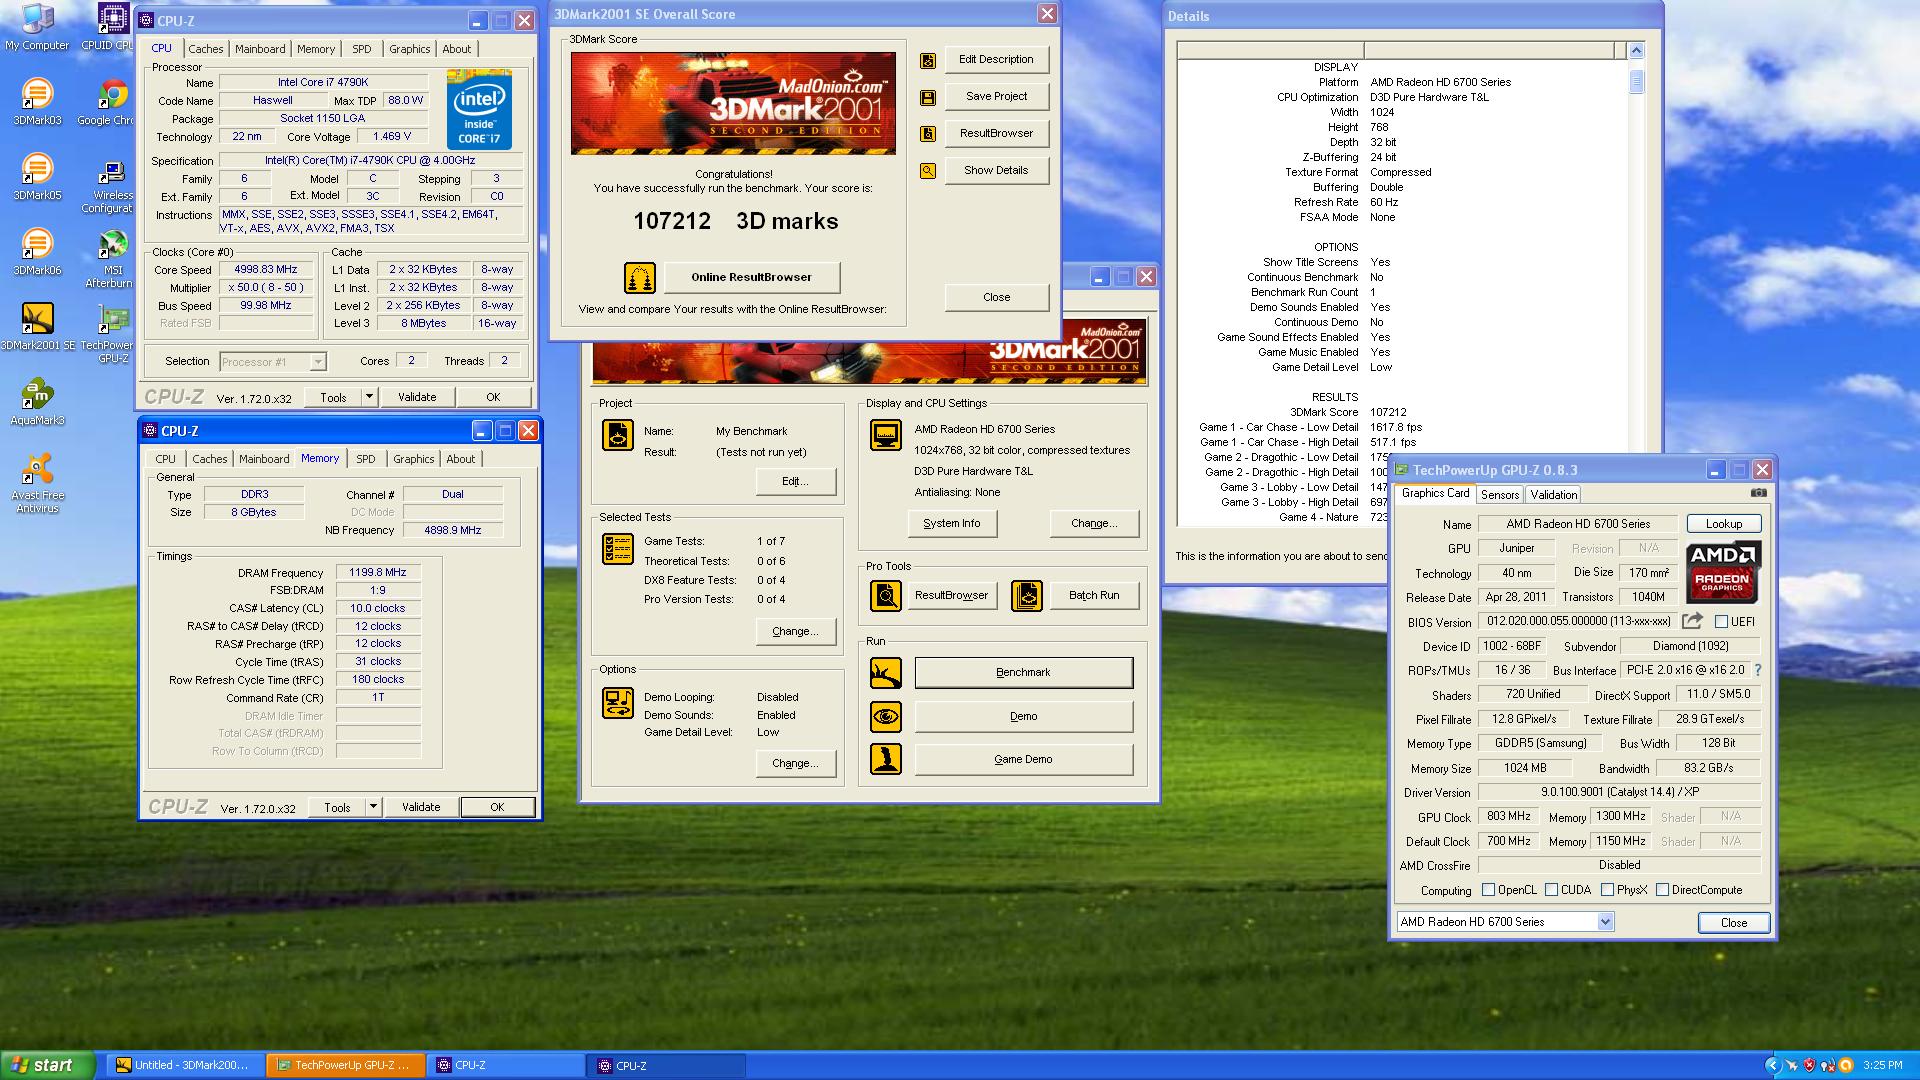Switch to the Caches tab in the CPU-Z CPU window

(206, 49)
